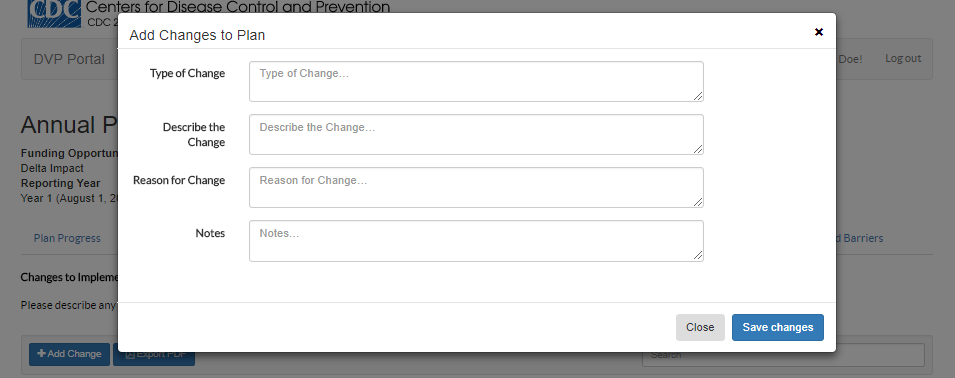955x378 pixels.
Task: Click the Describe the Change resize grip
Action: (698, 149)
